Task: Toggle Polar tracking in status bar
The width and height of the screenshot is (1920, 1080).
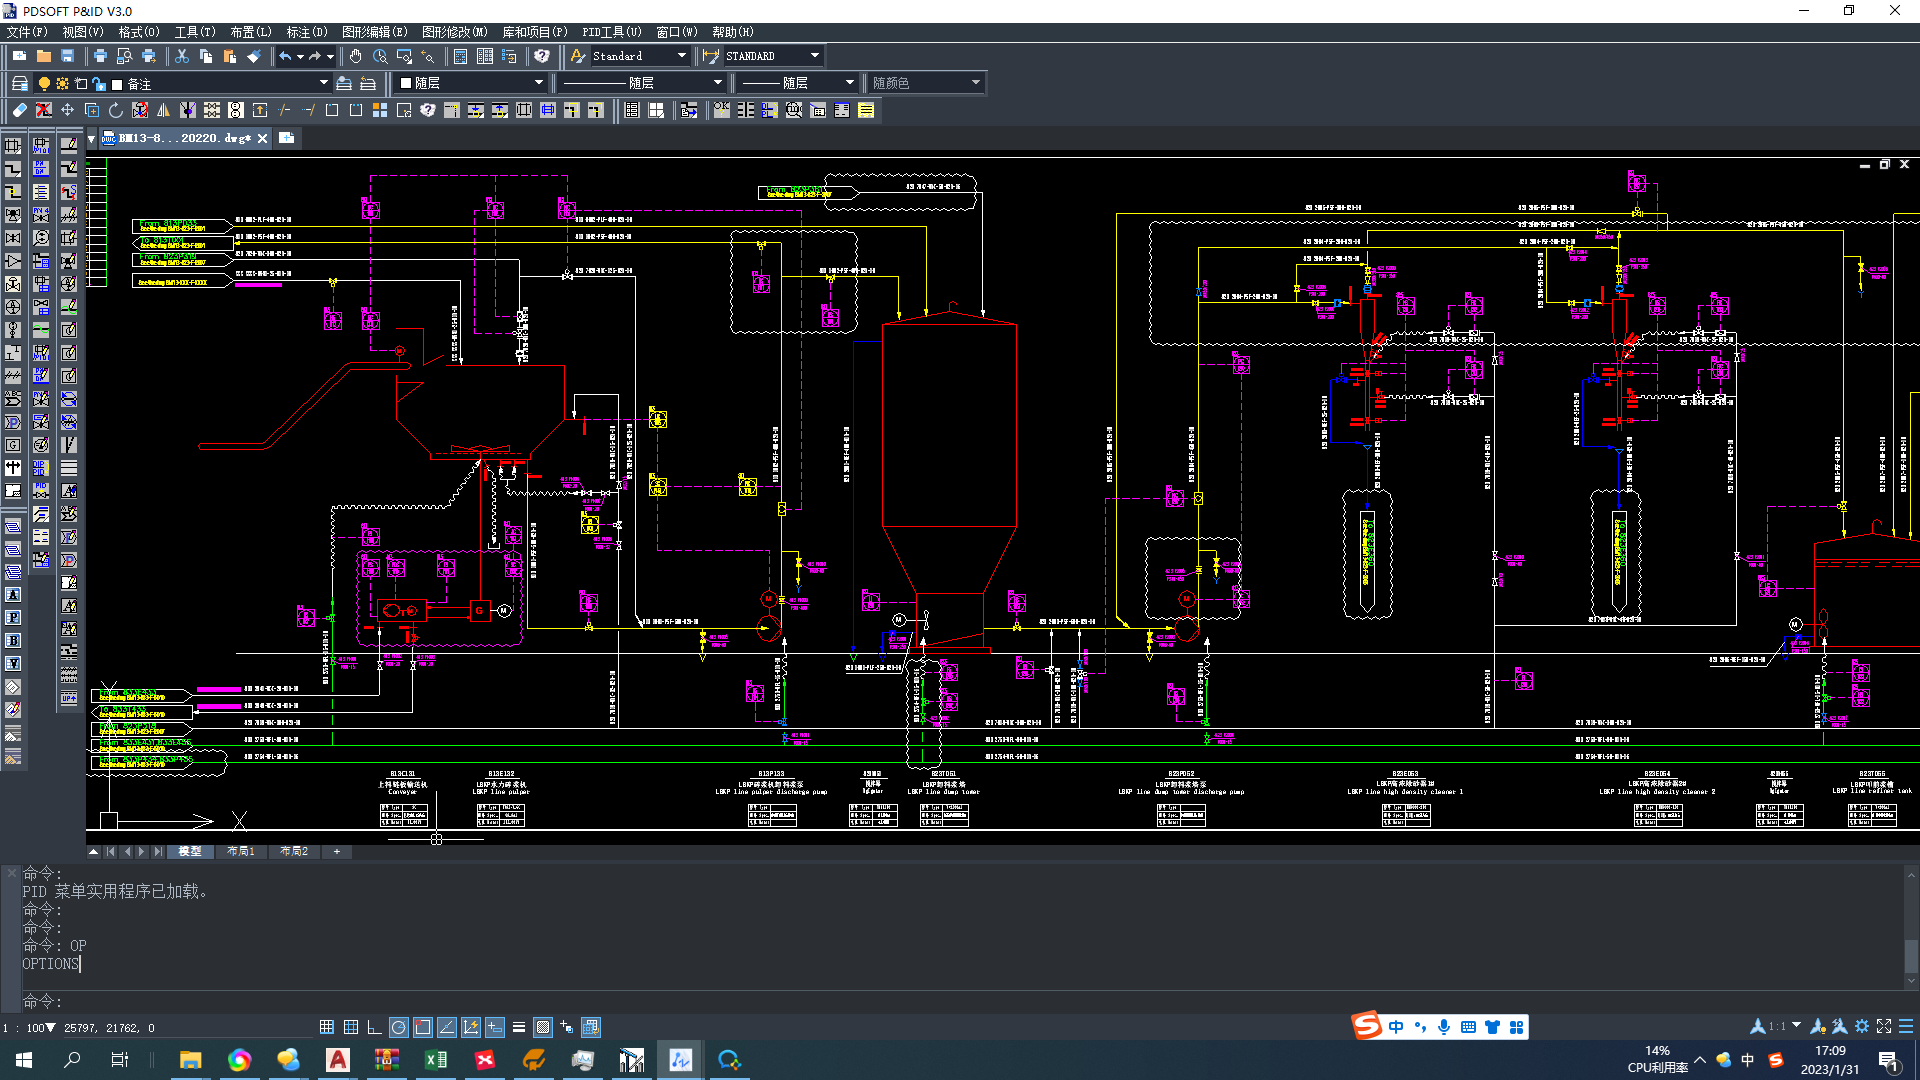Action: [x=399, y=1027]
